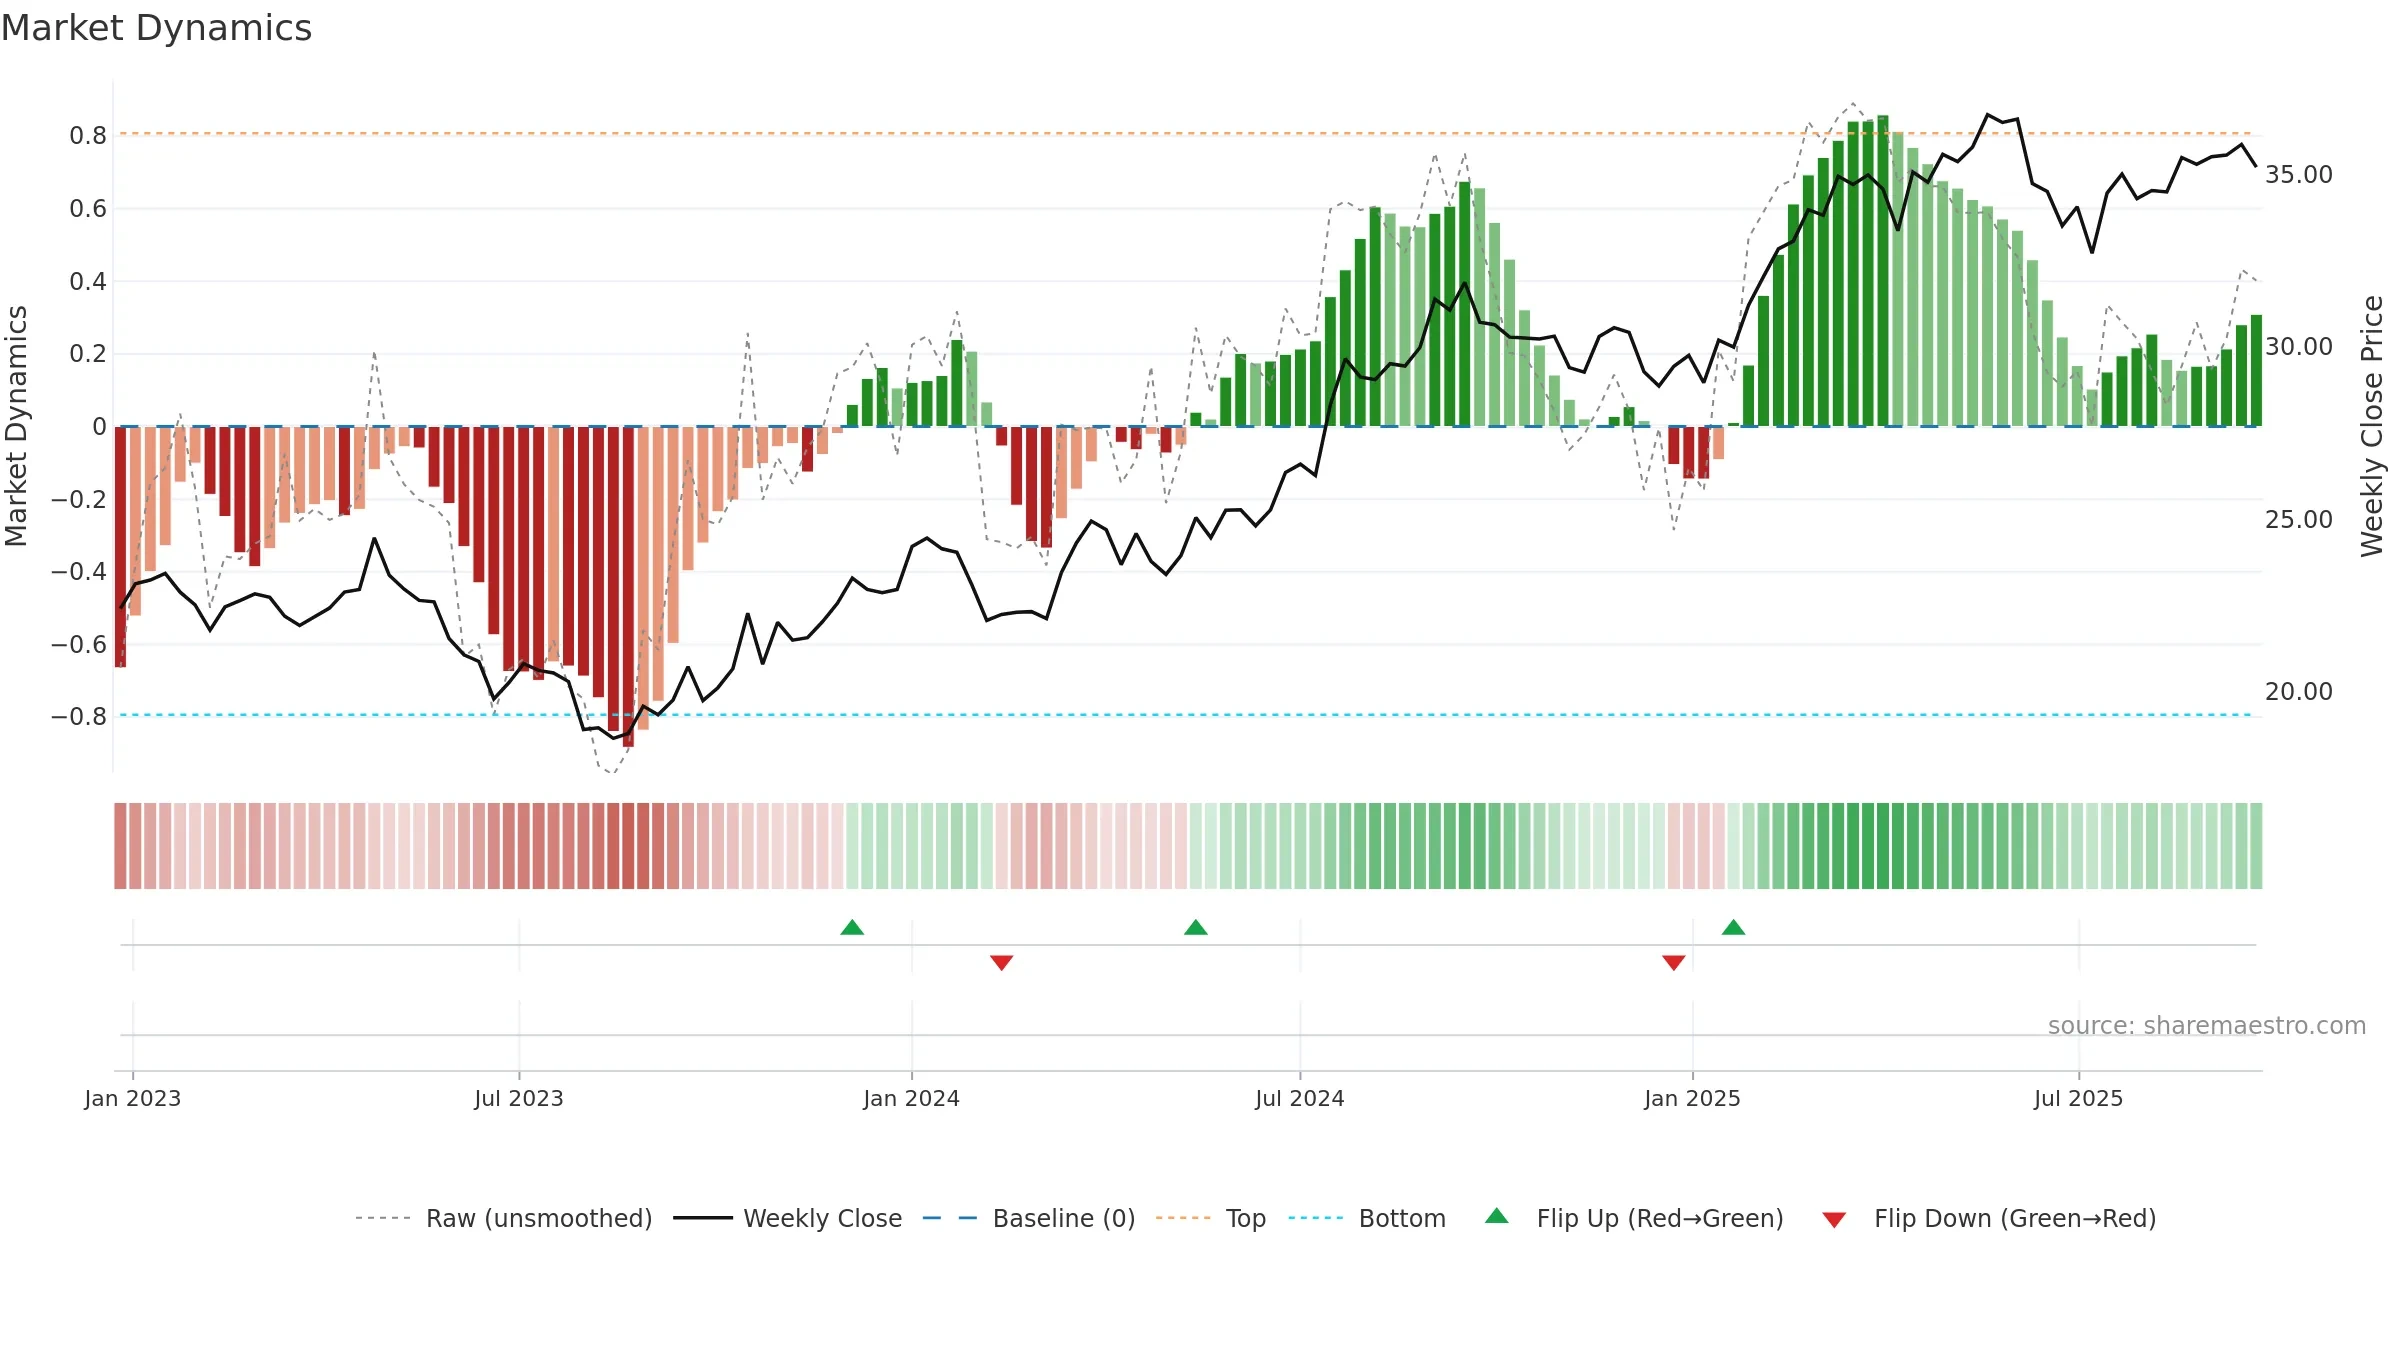Toggle the Flip Down (Green→Red) legend entry

click(x=1989, y=1218)
